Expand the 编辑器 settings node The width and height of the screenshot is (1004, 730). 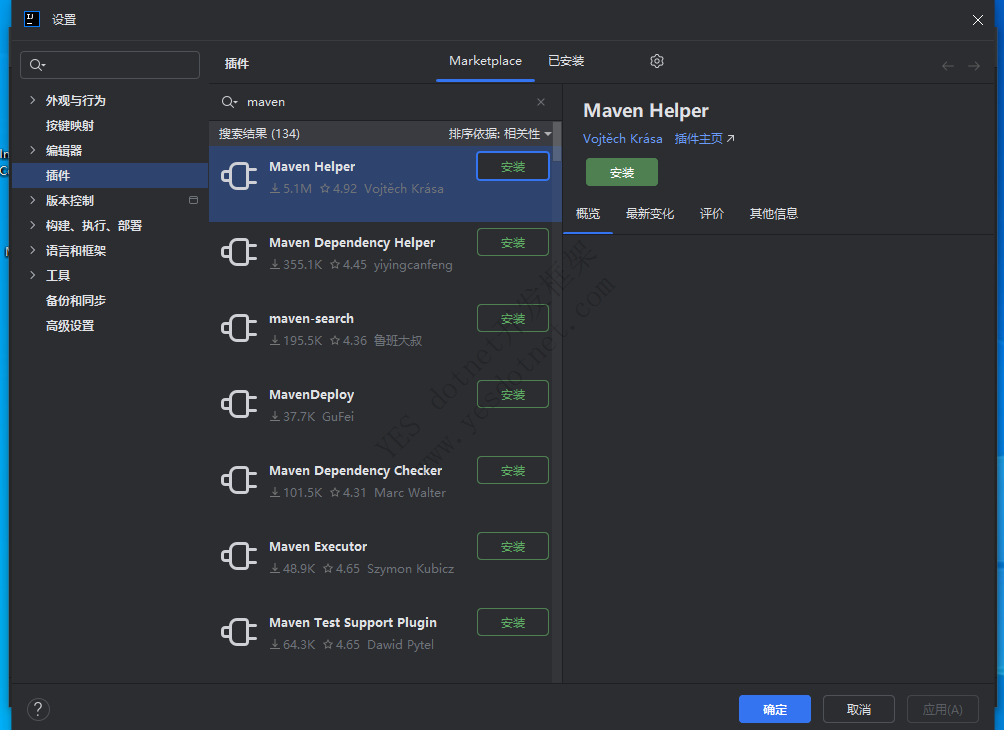33,150
